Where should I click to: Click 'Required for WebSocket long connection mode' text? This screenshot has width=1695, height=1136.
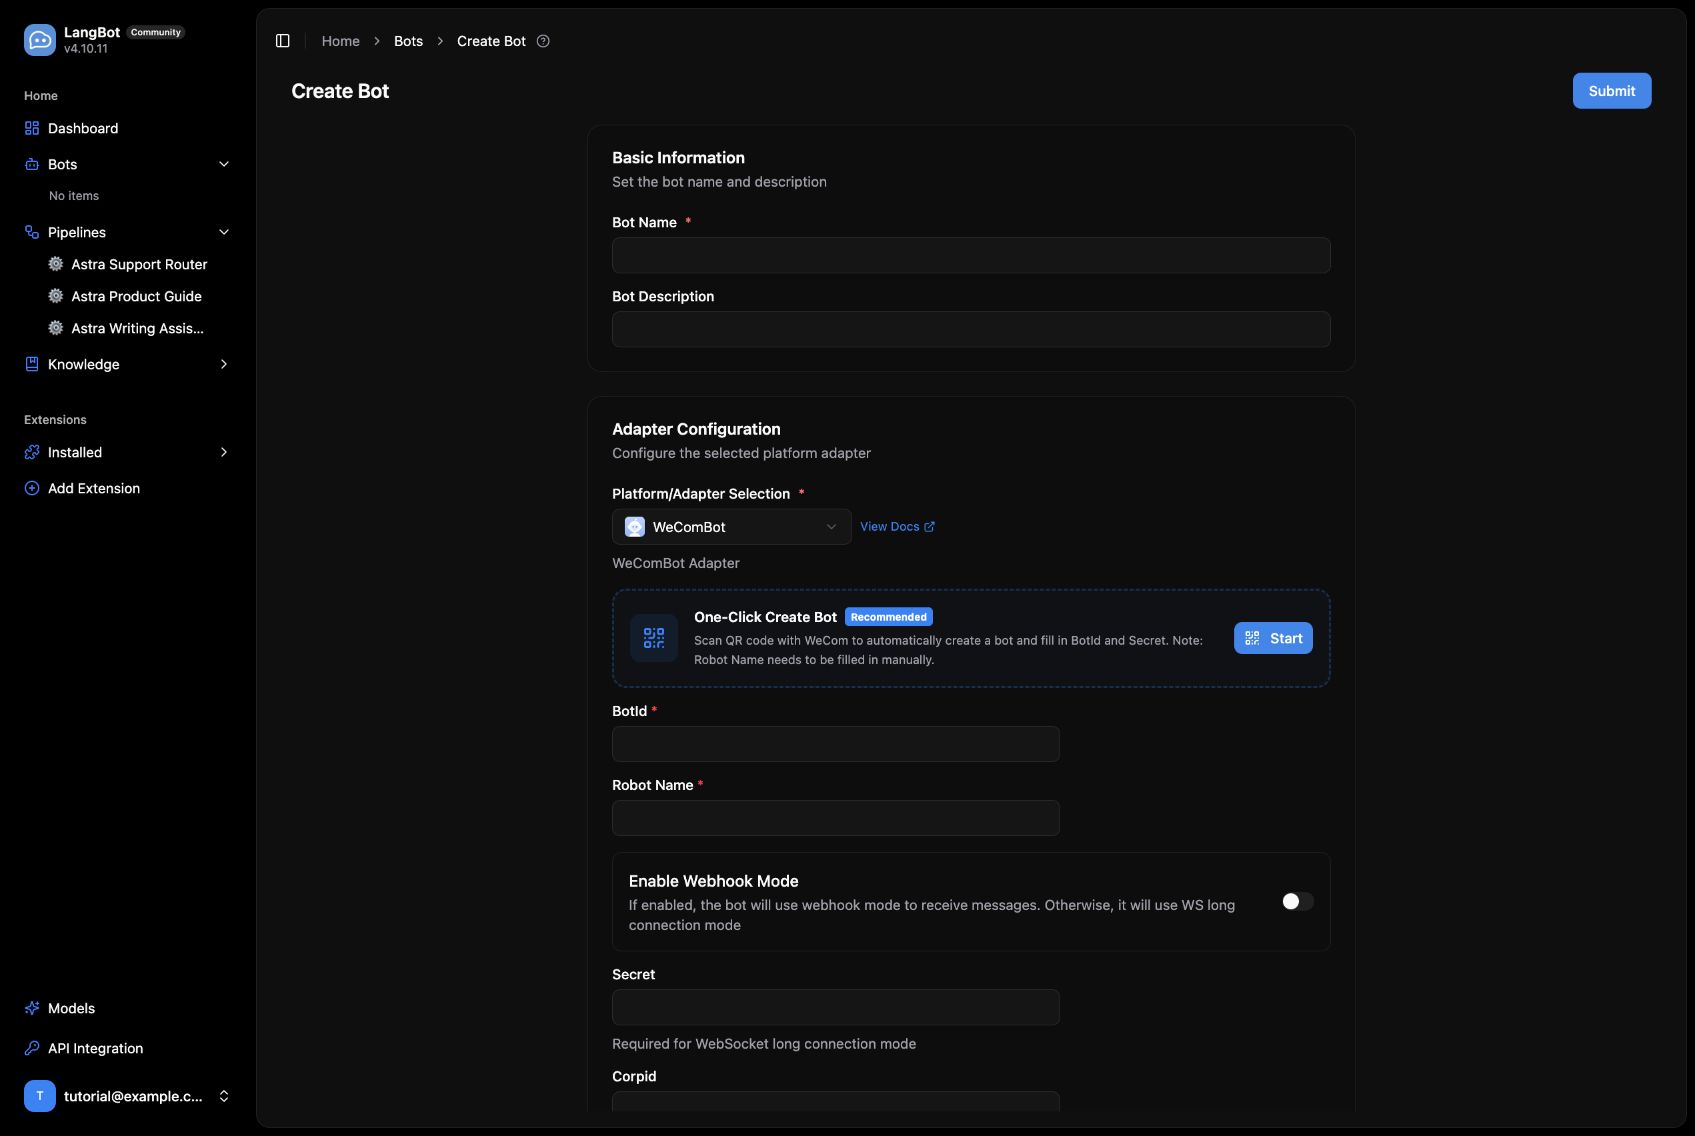pyautogui.click(x=764, y=1044)
